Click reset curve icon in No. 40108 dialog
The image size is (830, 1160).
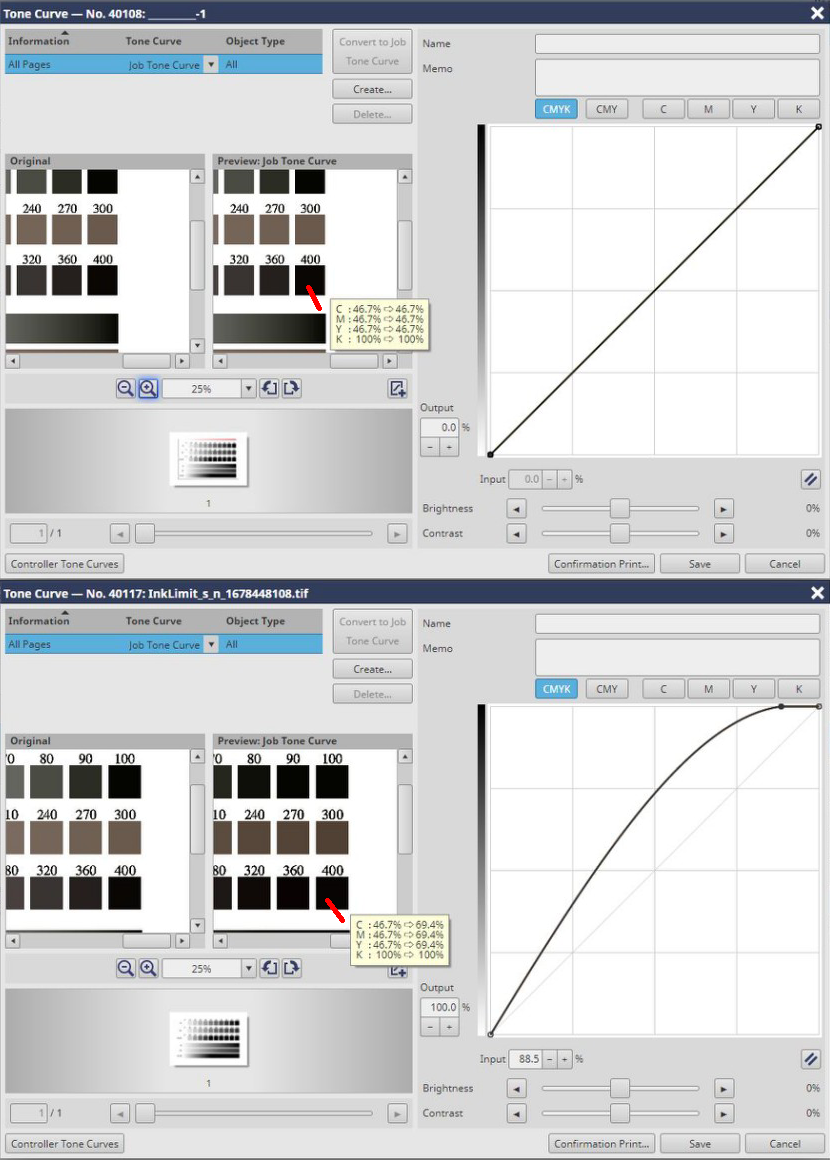[x=810, y=479]
